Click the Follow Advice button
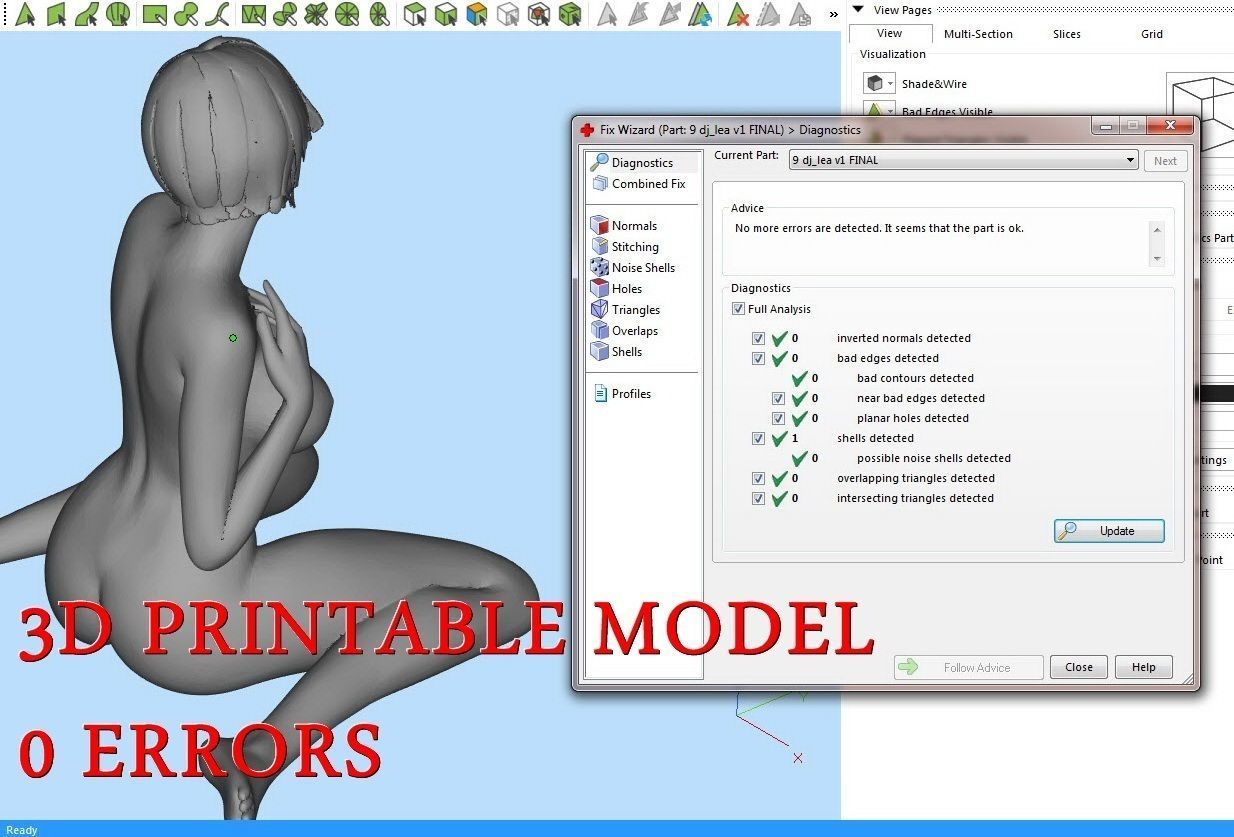This screenshot has height=837, width=1234. [x=968, y=667]
